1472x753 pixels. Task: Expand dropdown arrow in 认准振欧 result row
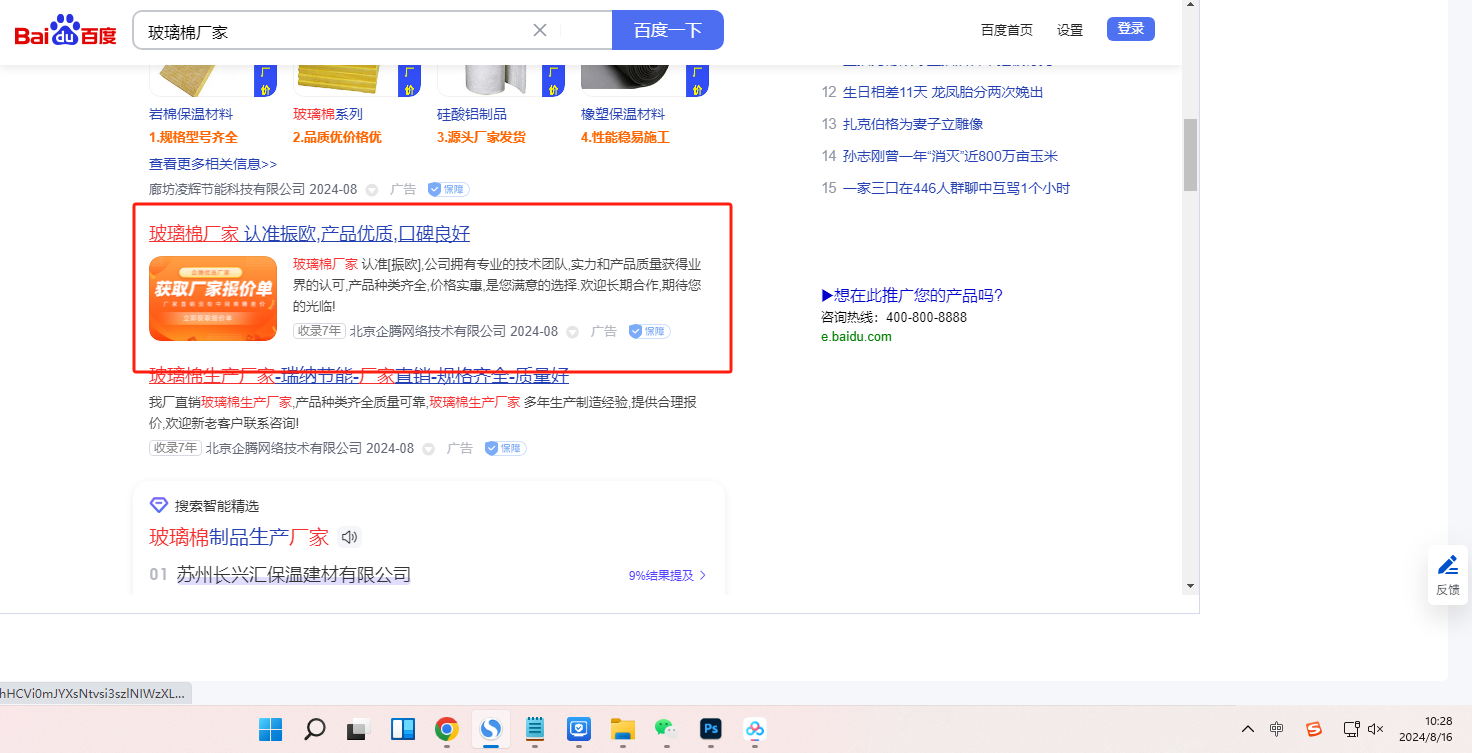[x=572, y=332]
